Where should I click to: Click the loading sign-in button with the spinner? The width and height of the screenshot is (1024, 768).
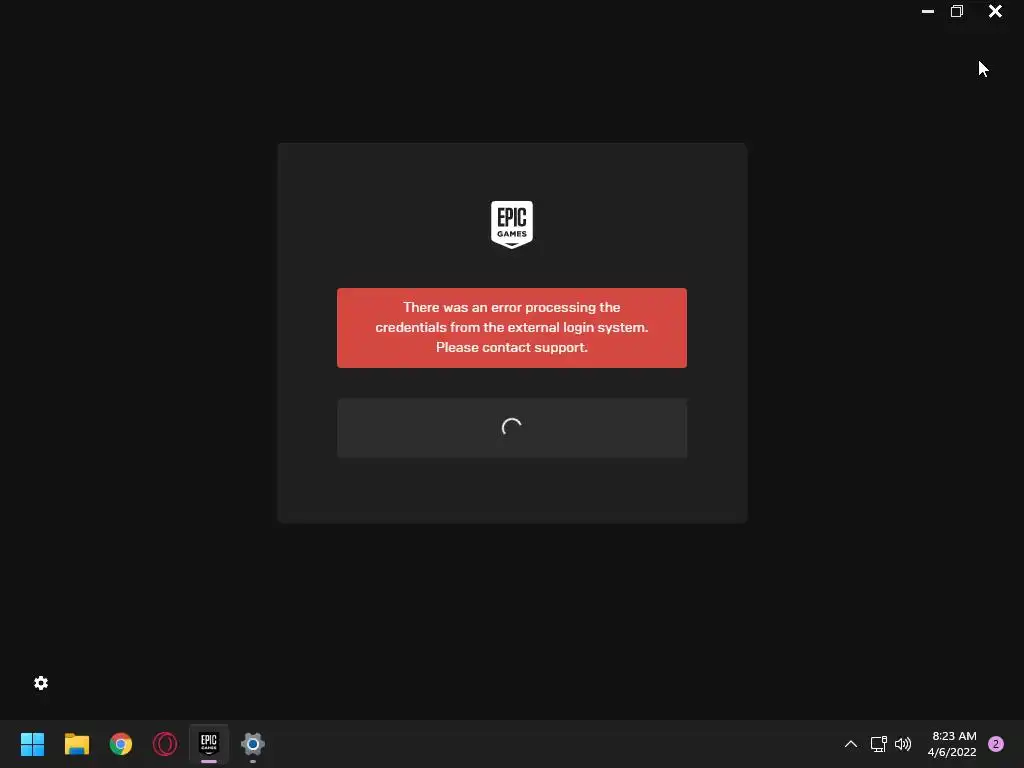point(512,428)
